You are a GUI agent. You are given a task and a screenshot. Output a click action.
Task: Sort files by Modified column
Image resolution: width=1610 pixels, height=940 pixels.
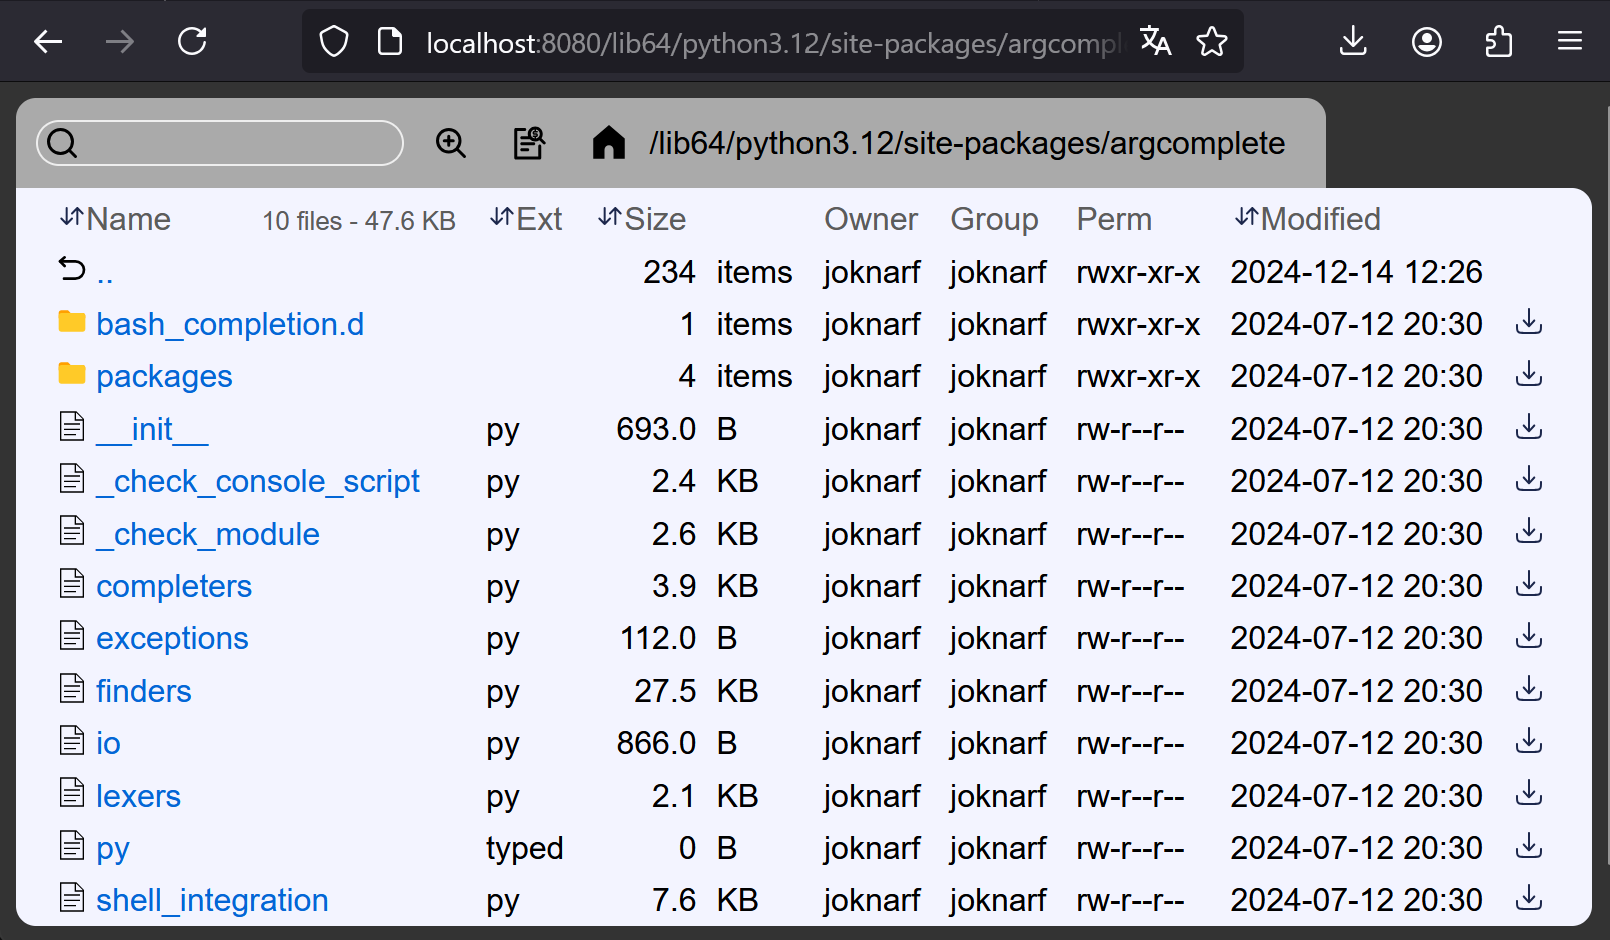click(1307, 219)
